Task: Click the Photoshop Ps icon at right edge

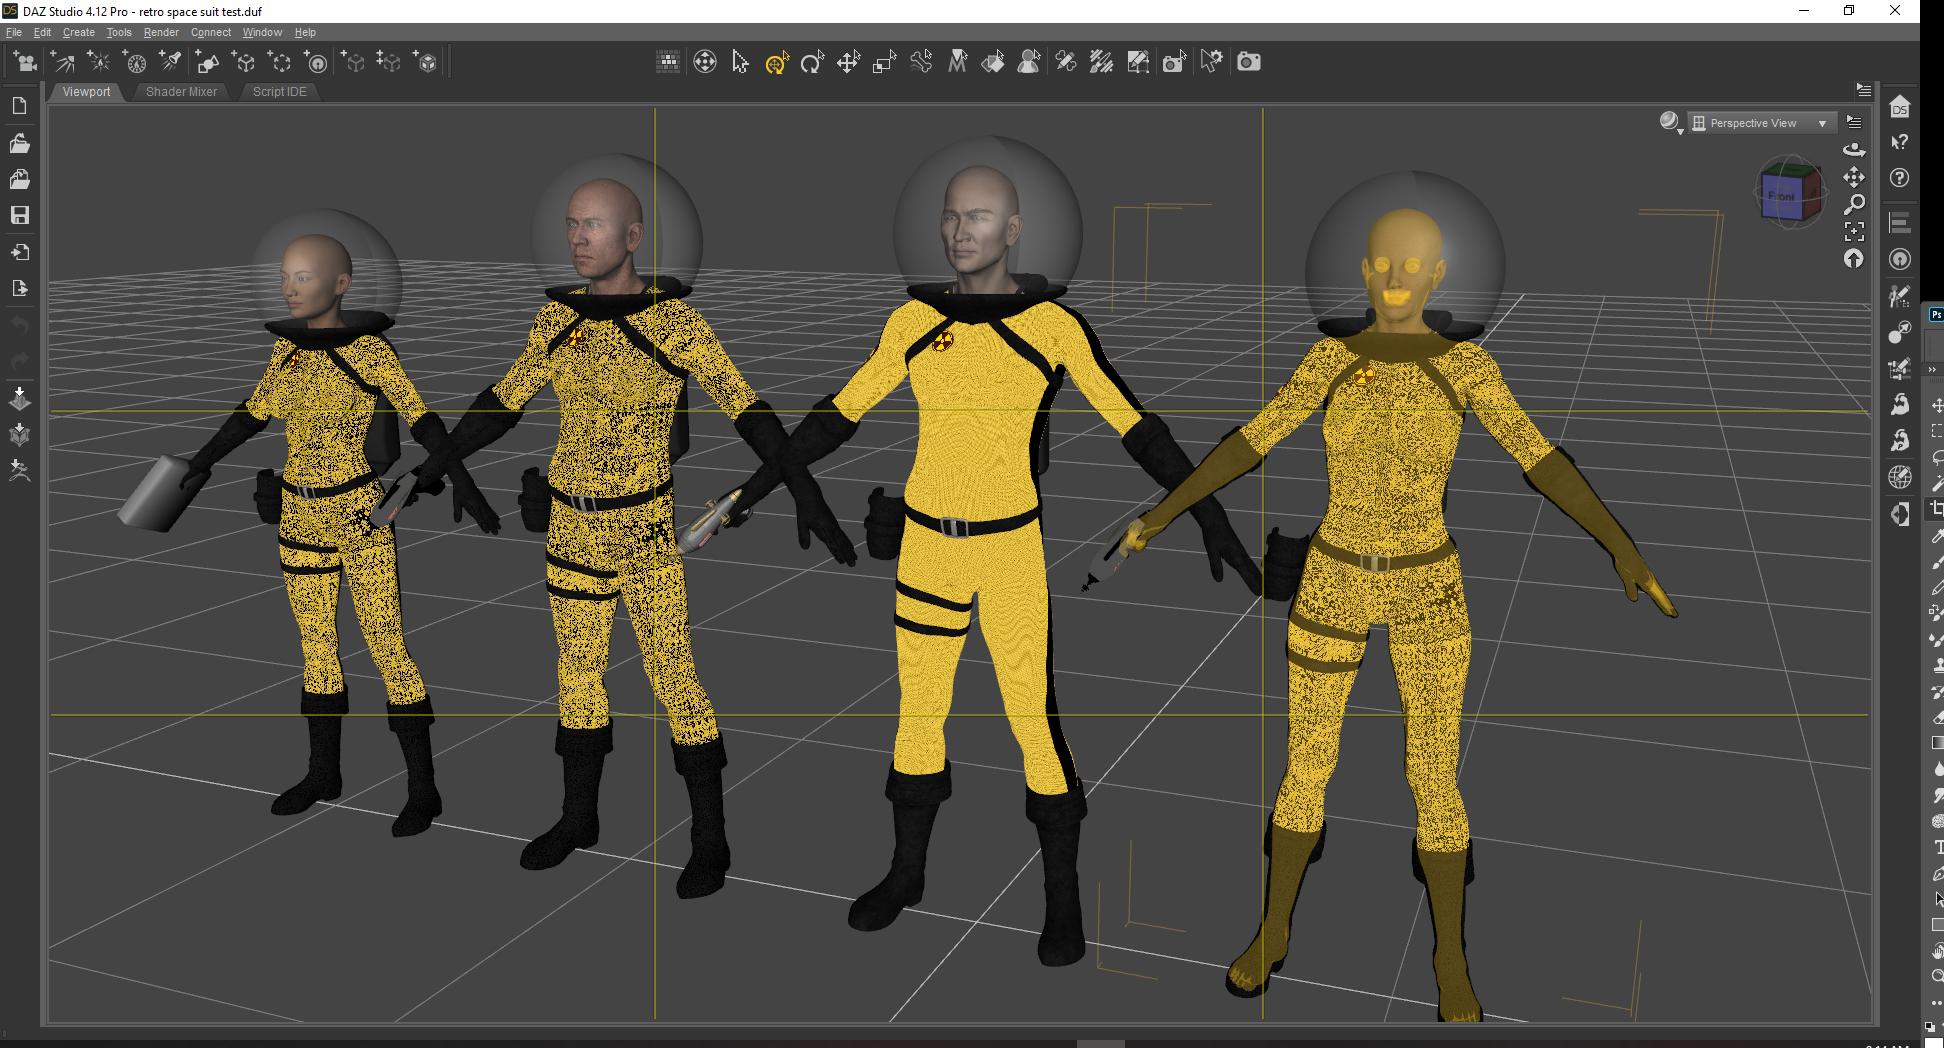Action: point(1936,315)
